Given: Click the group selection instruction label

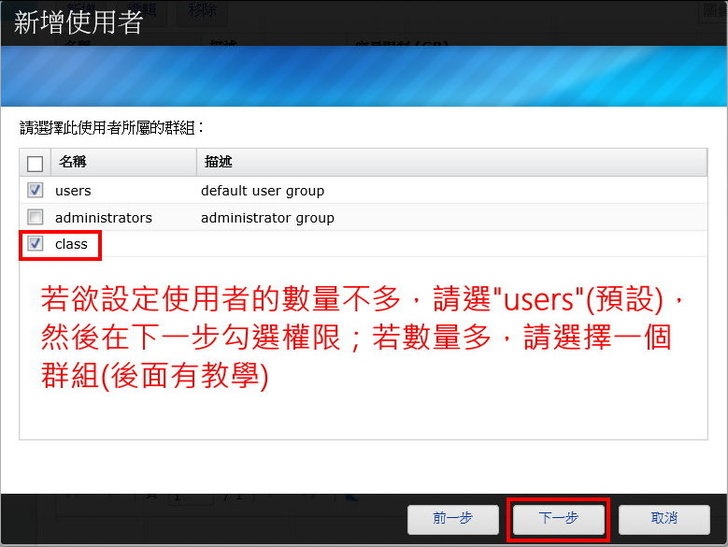Looking at the screenshot, I should 112,128.
